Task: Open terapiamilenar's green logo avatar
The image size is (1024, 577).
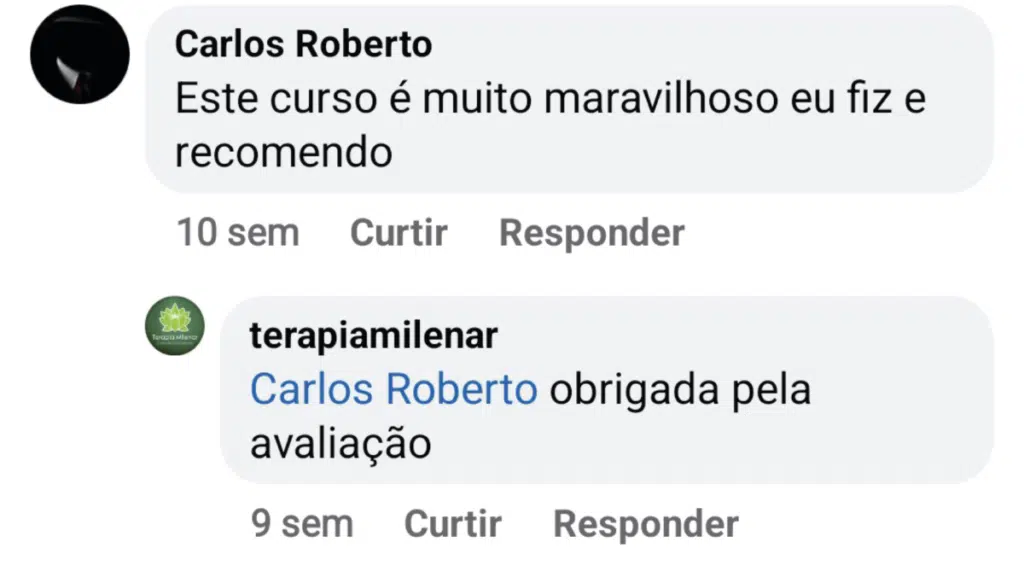Action: 174,327
